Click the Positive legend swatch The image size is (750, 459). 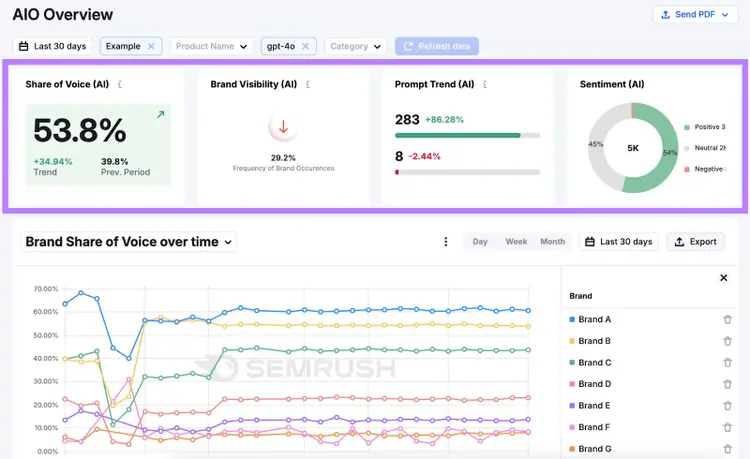687,127
